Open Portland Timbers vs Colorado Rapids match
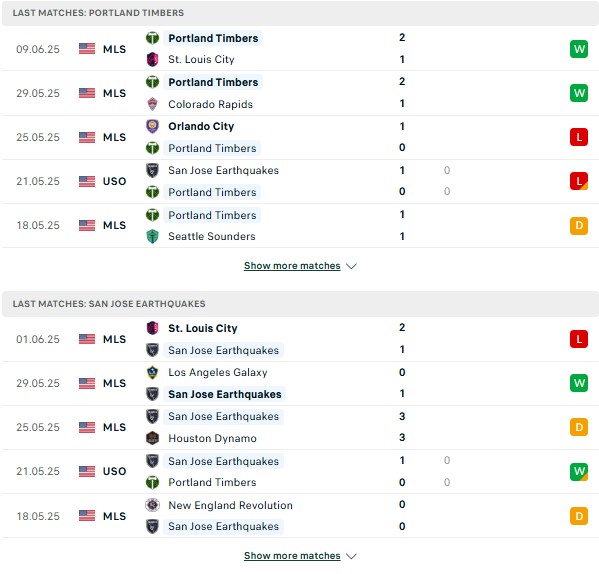This screenshot has height=574, width=599. pos(300,93)
